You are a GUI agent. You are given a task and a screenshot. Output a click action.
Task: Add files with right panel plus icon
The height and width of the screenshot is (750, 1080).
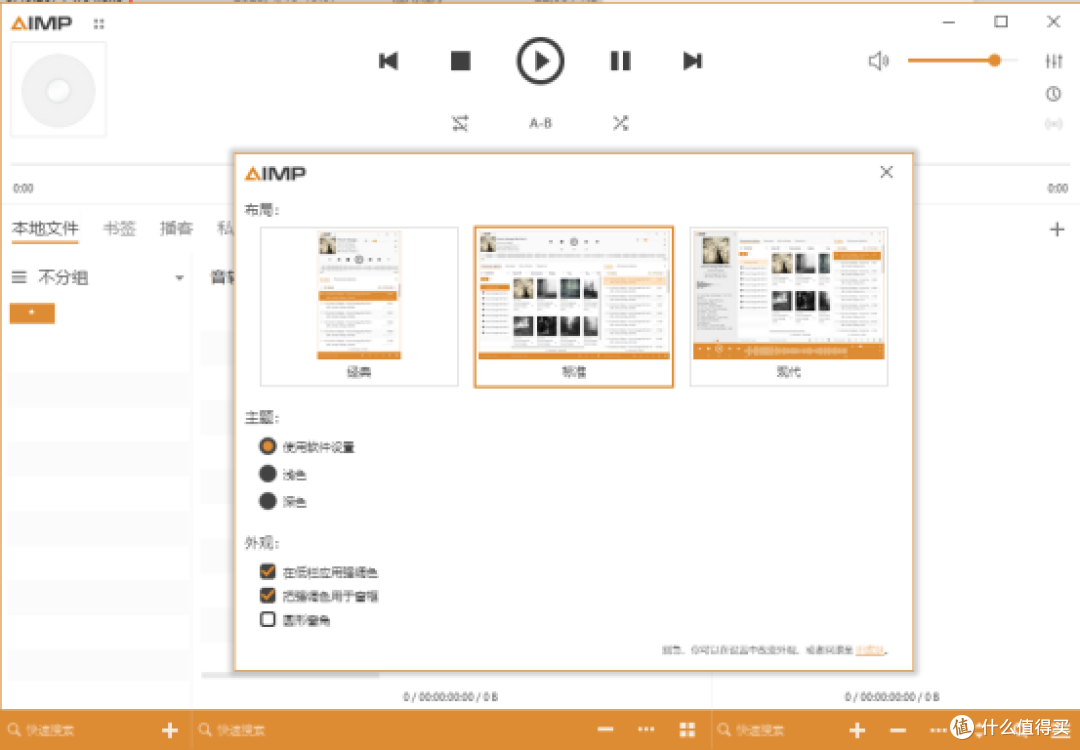(x=857, y=730)
